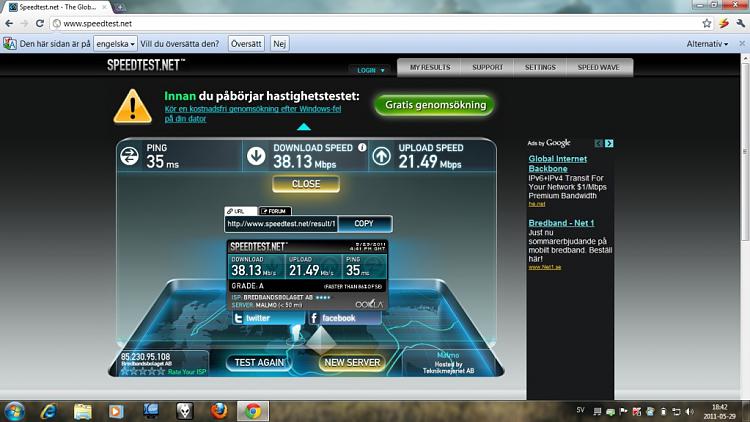Viewport: 750px width, 422px height.
Task: Click the server pyramid marker on the map
Action: (321, 339)
